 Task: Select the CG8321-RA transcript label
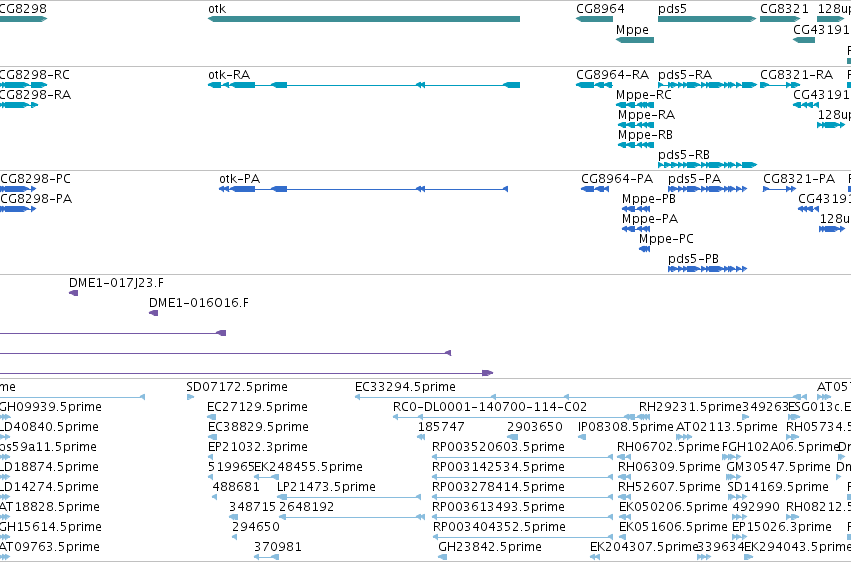(797, 75)
